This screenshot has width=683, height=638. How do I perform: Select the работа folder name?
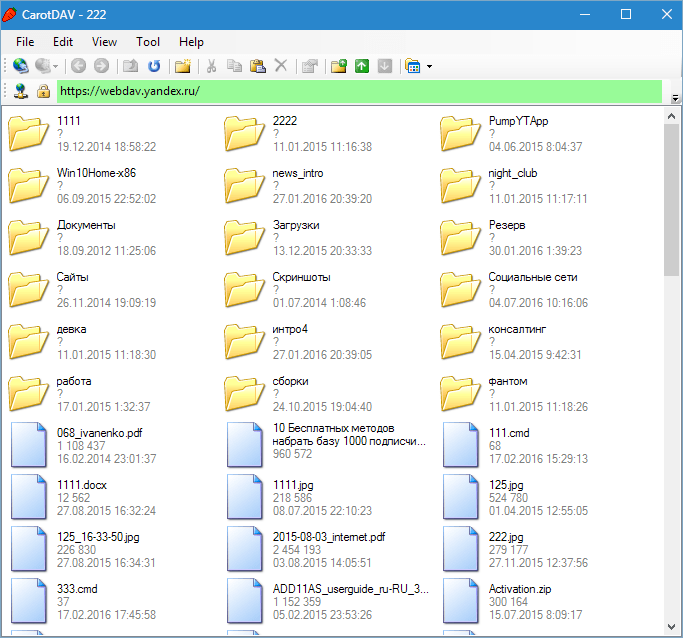(74, 381)
